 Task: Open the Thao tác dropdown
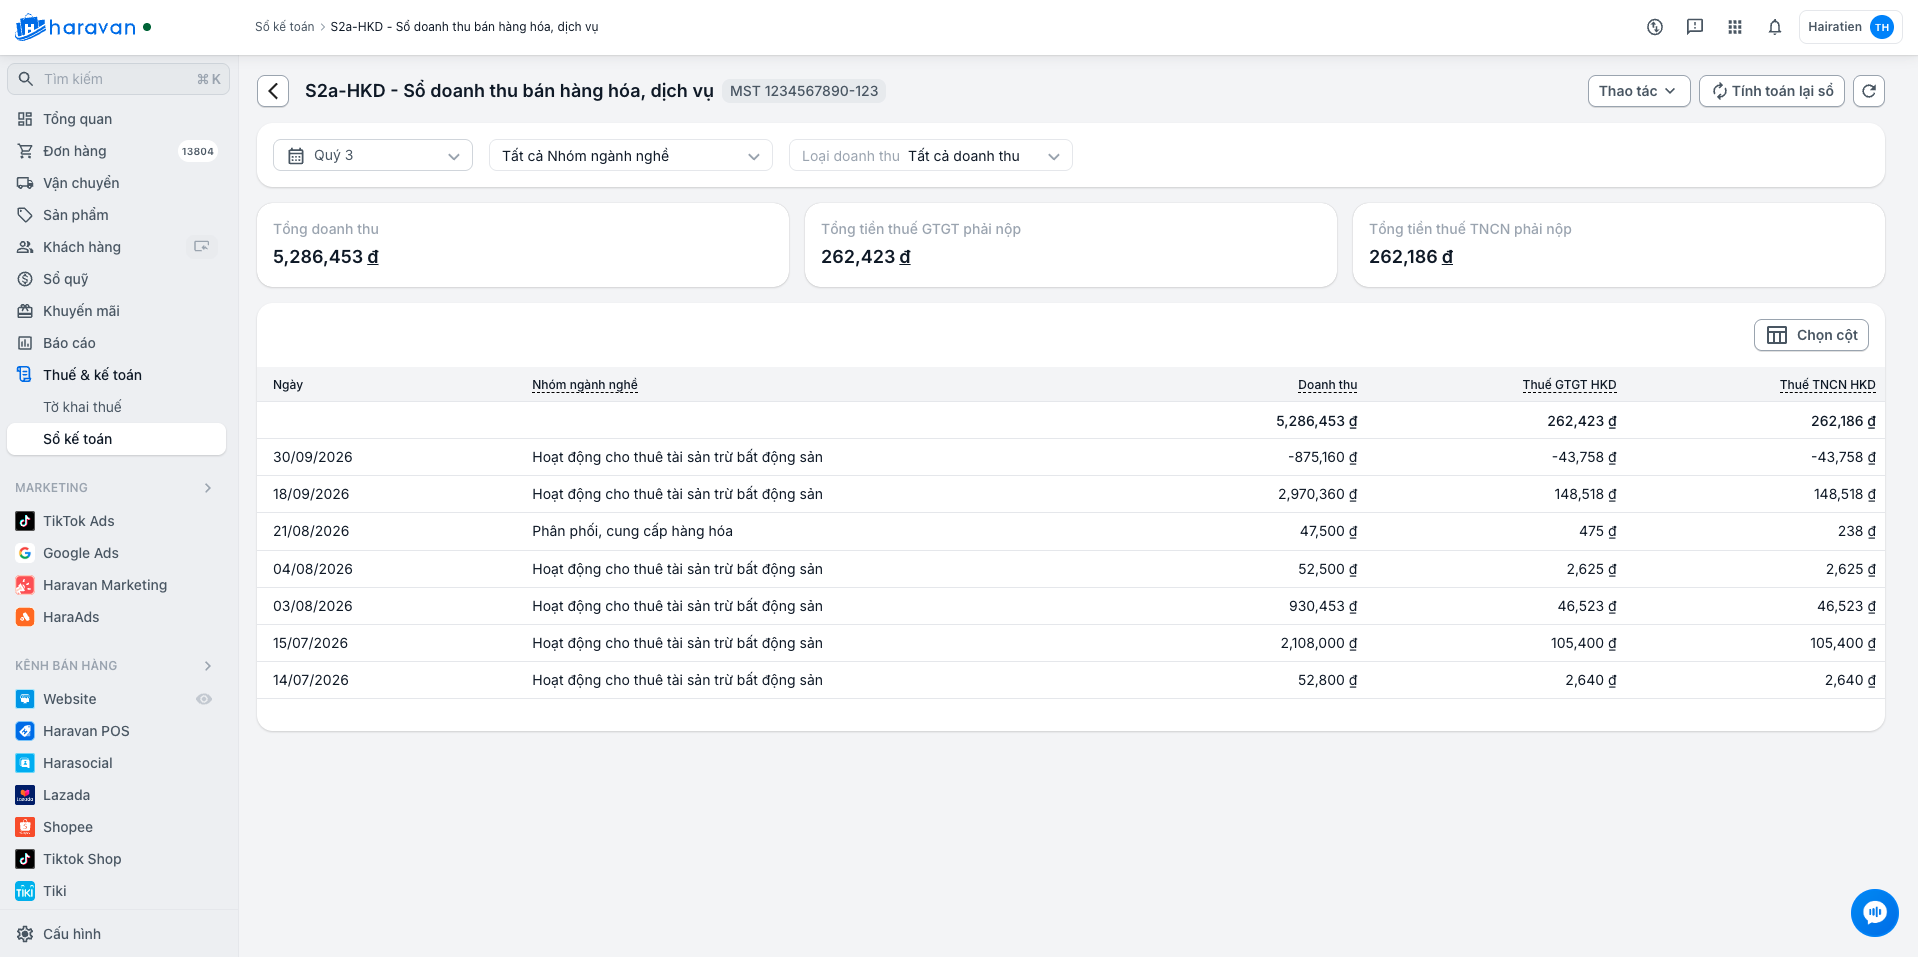(x=1639, y=91)
